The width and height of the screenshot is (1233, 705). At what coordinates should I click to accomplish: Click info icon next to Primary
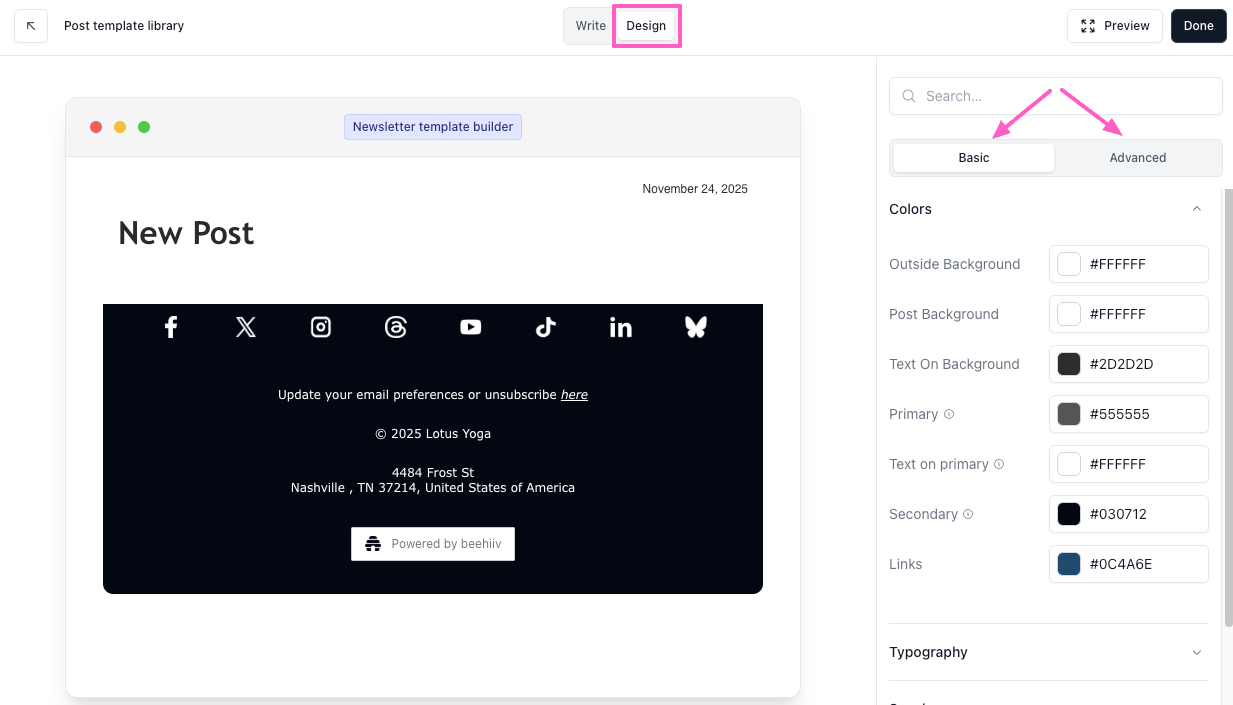tap(949, 414)
